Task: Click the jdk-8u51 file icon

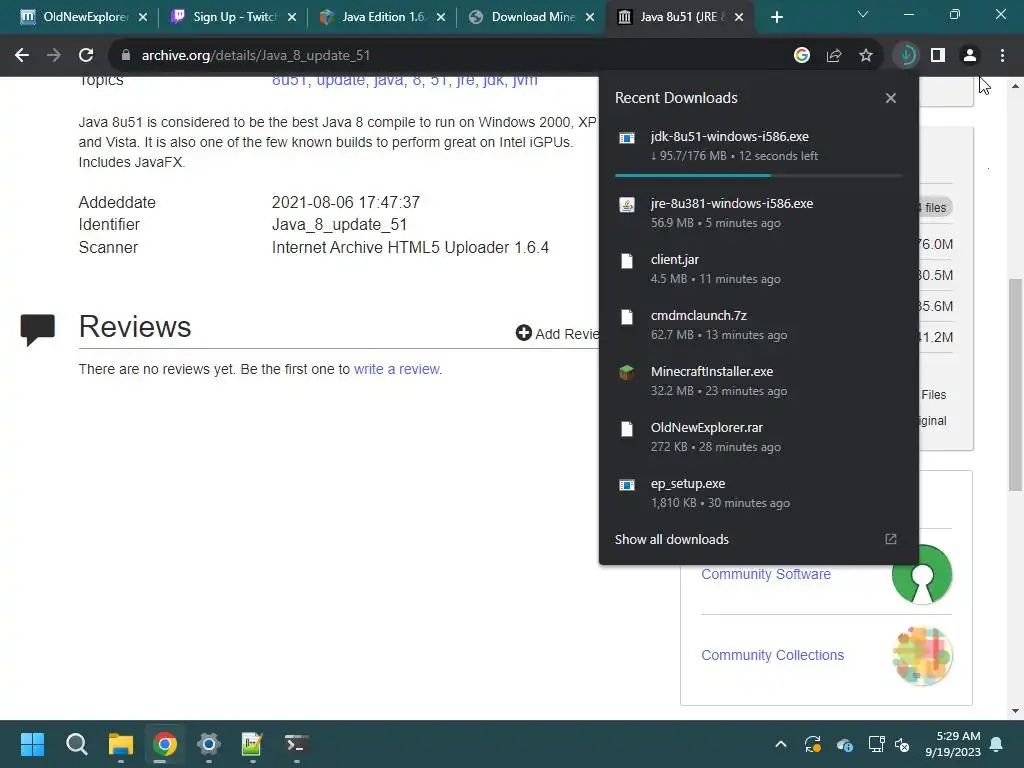Action: (626, 138)
